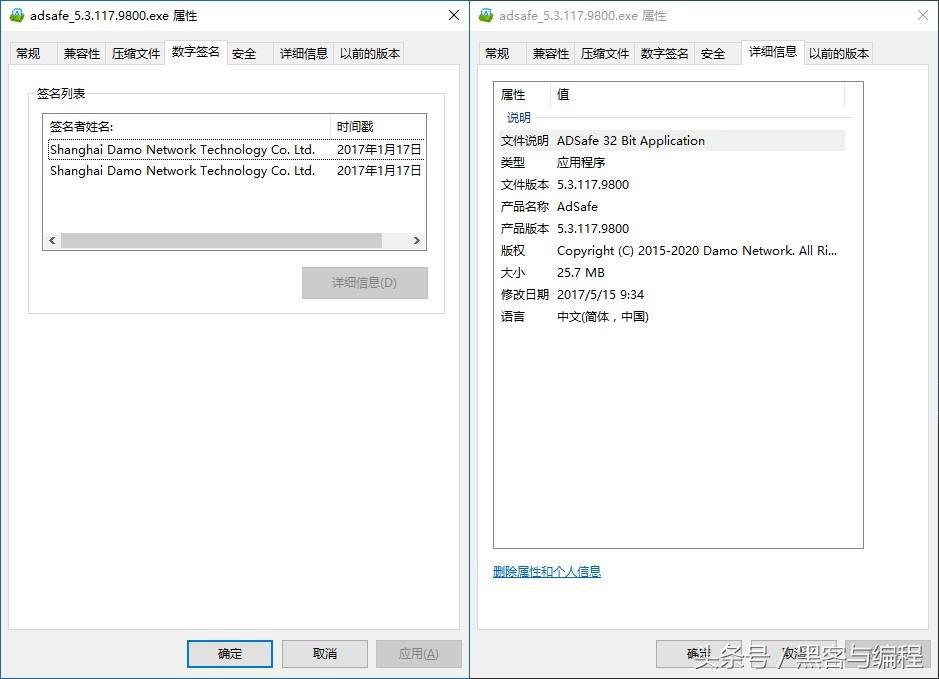Screen dimensions: 939x679
Task: Open the 兼容性 tab in left window
Action: [82, 53]
